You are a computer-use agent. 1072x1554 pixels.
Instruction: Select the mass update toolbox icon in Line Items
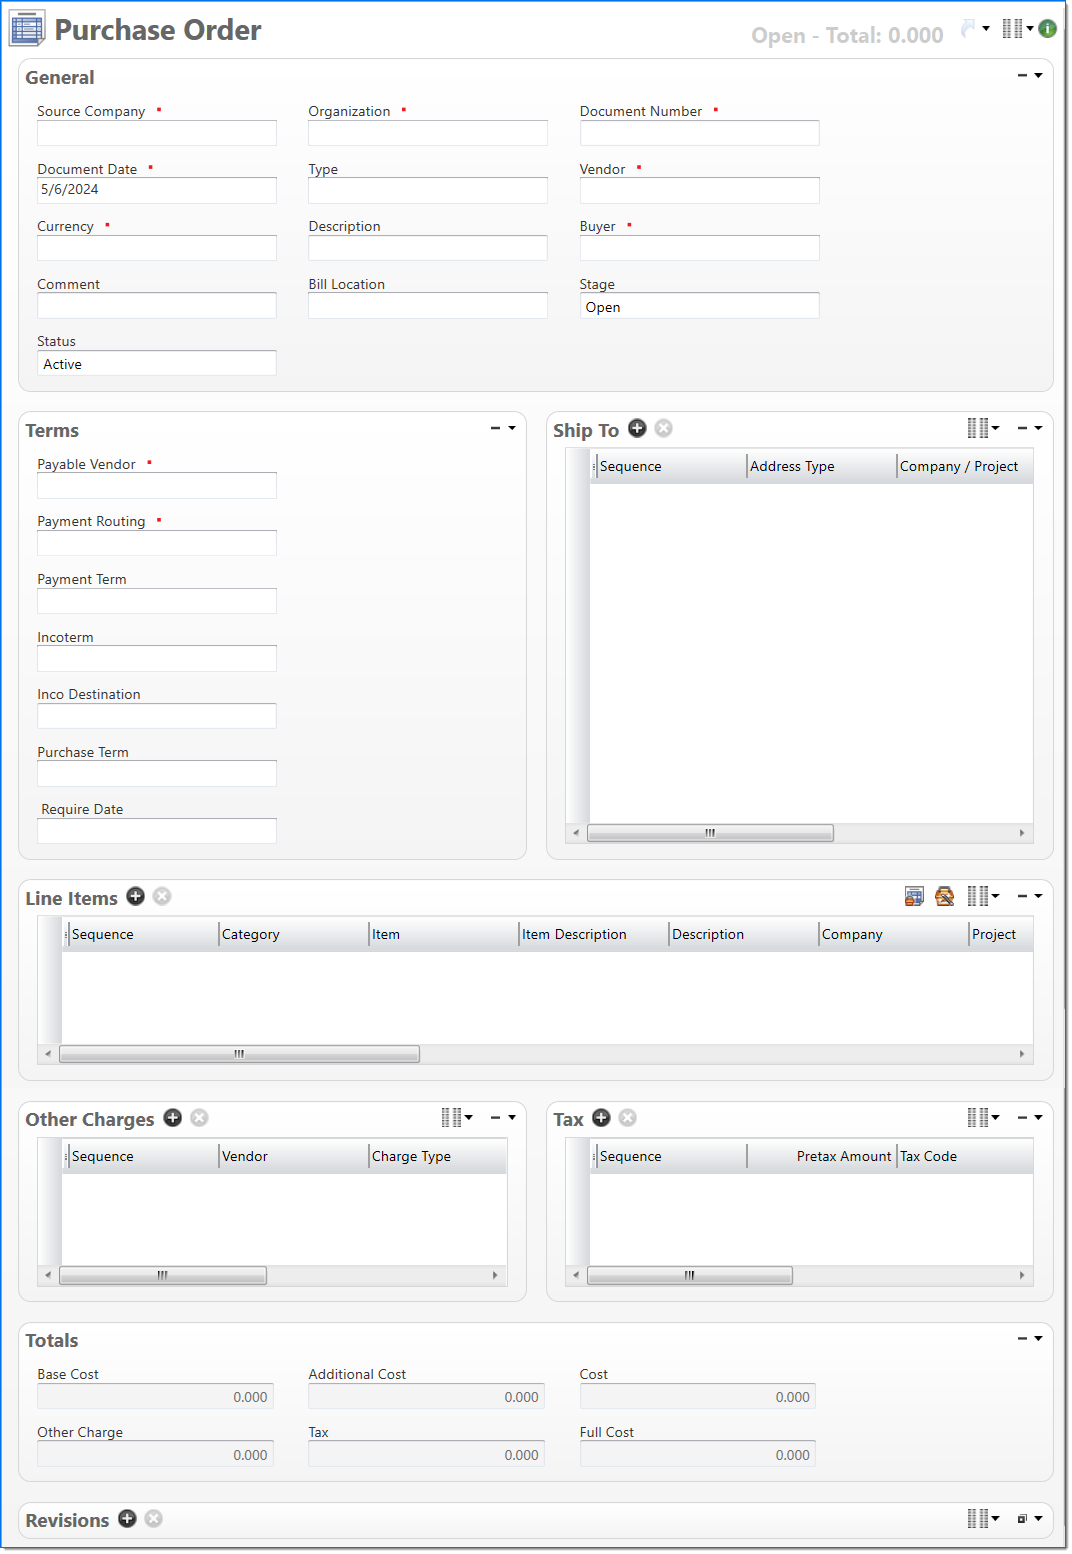pyautogui.click(x=944, y=896)
